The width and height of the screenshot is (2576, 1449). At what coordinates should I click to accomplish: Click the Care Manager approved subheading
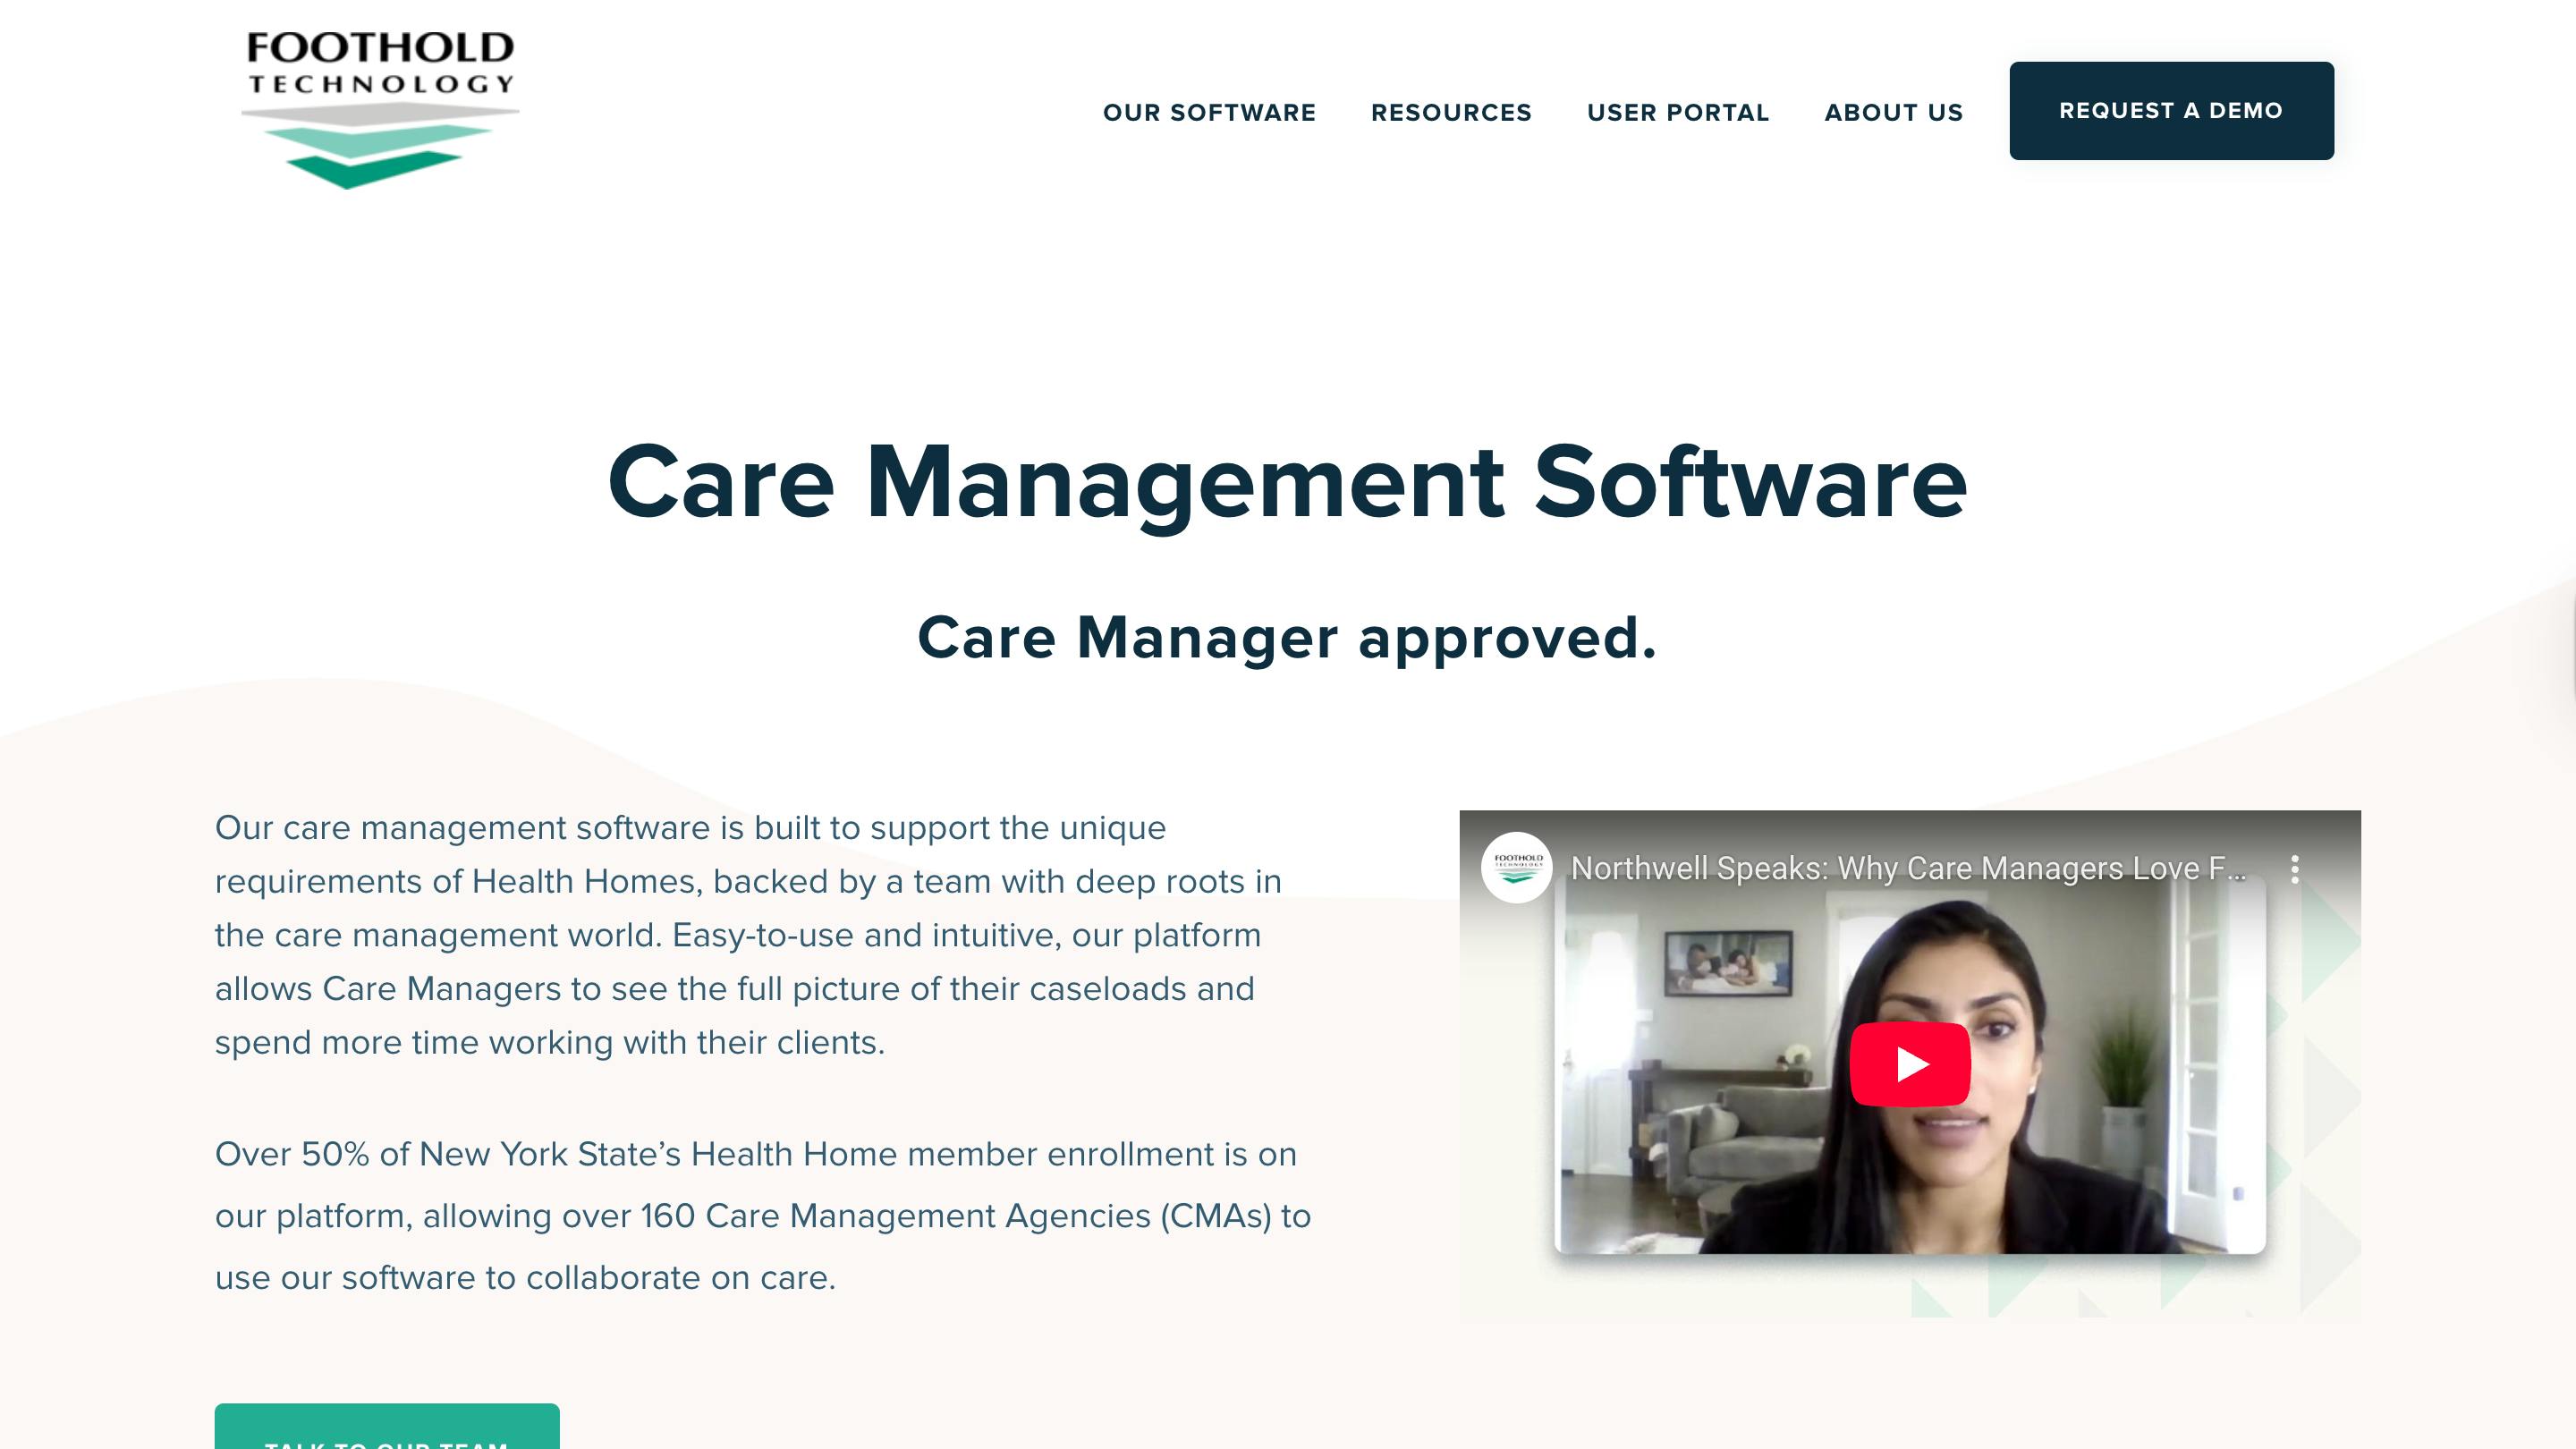pyautogui.click(x=1287, y=637)
